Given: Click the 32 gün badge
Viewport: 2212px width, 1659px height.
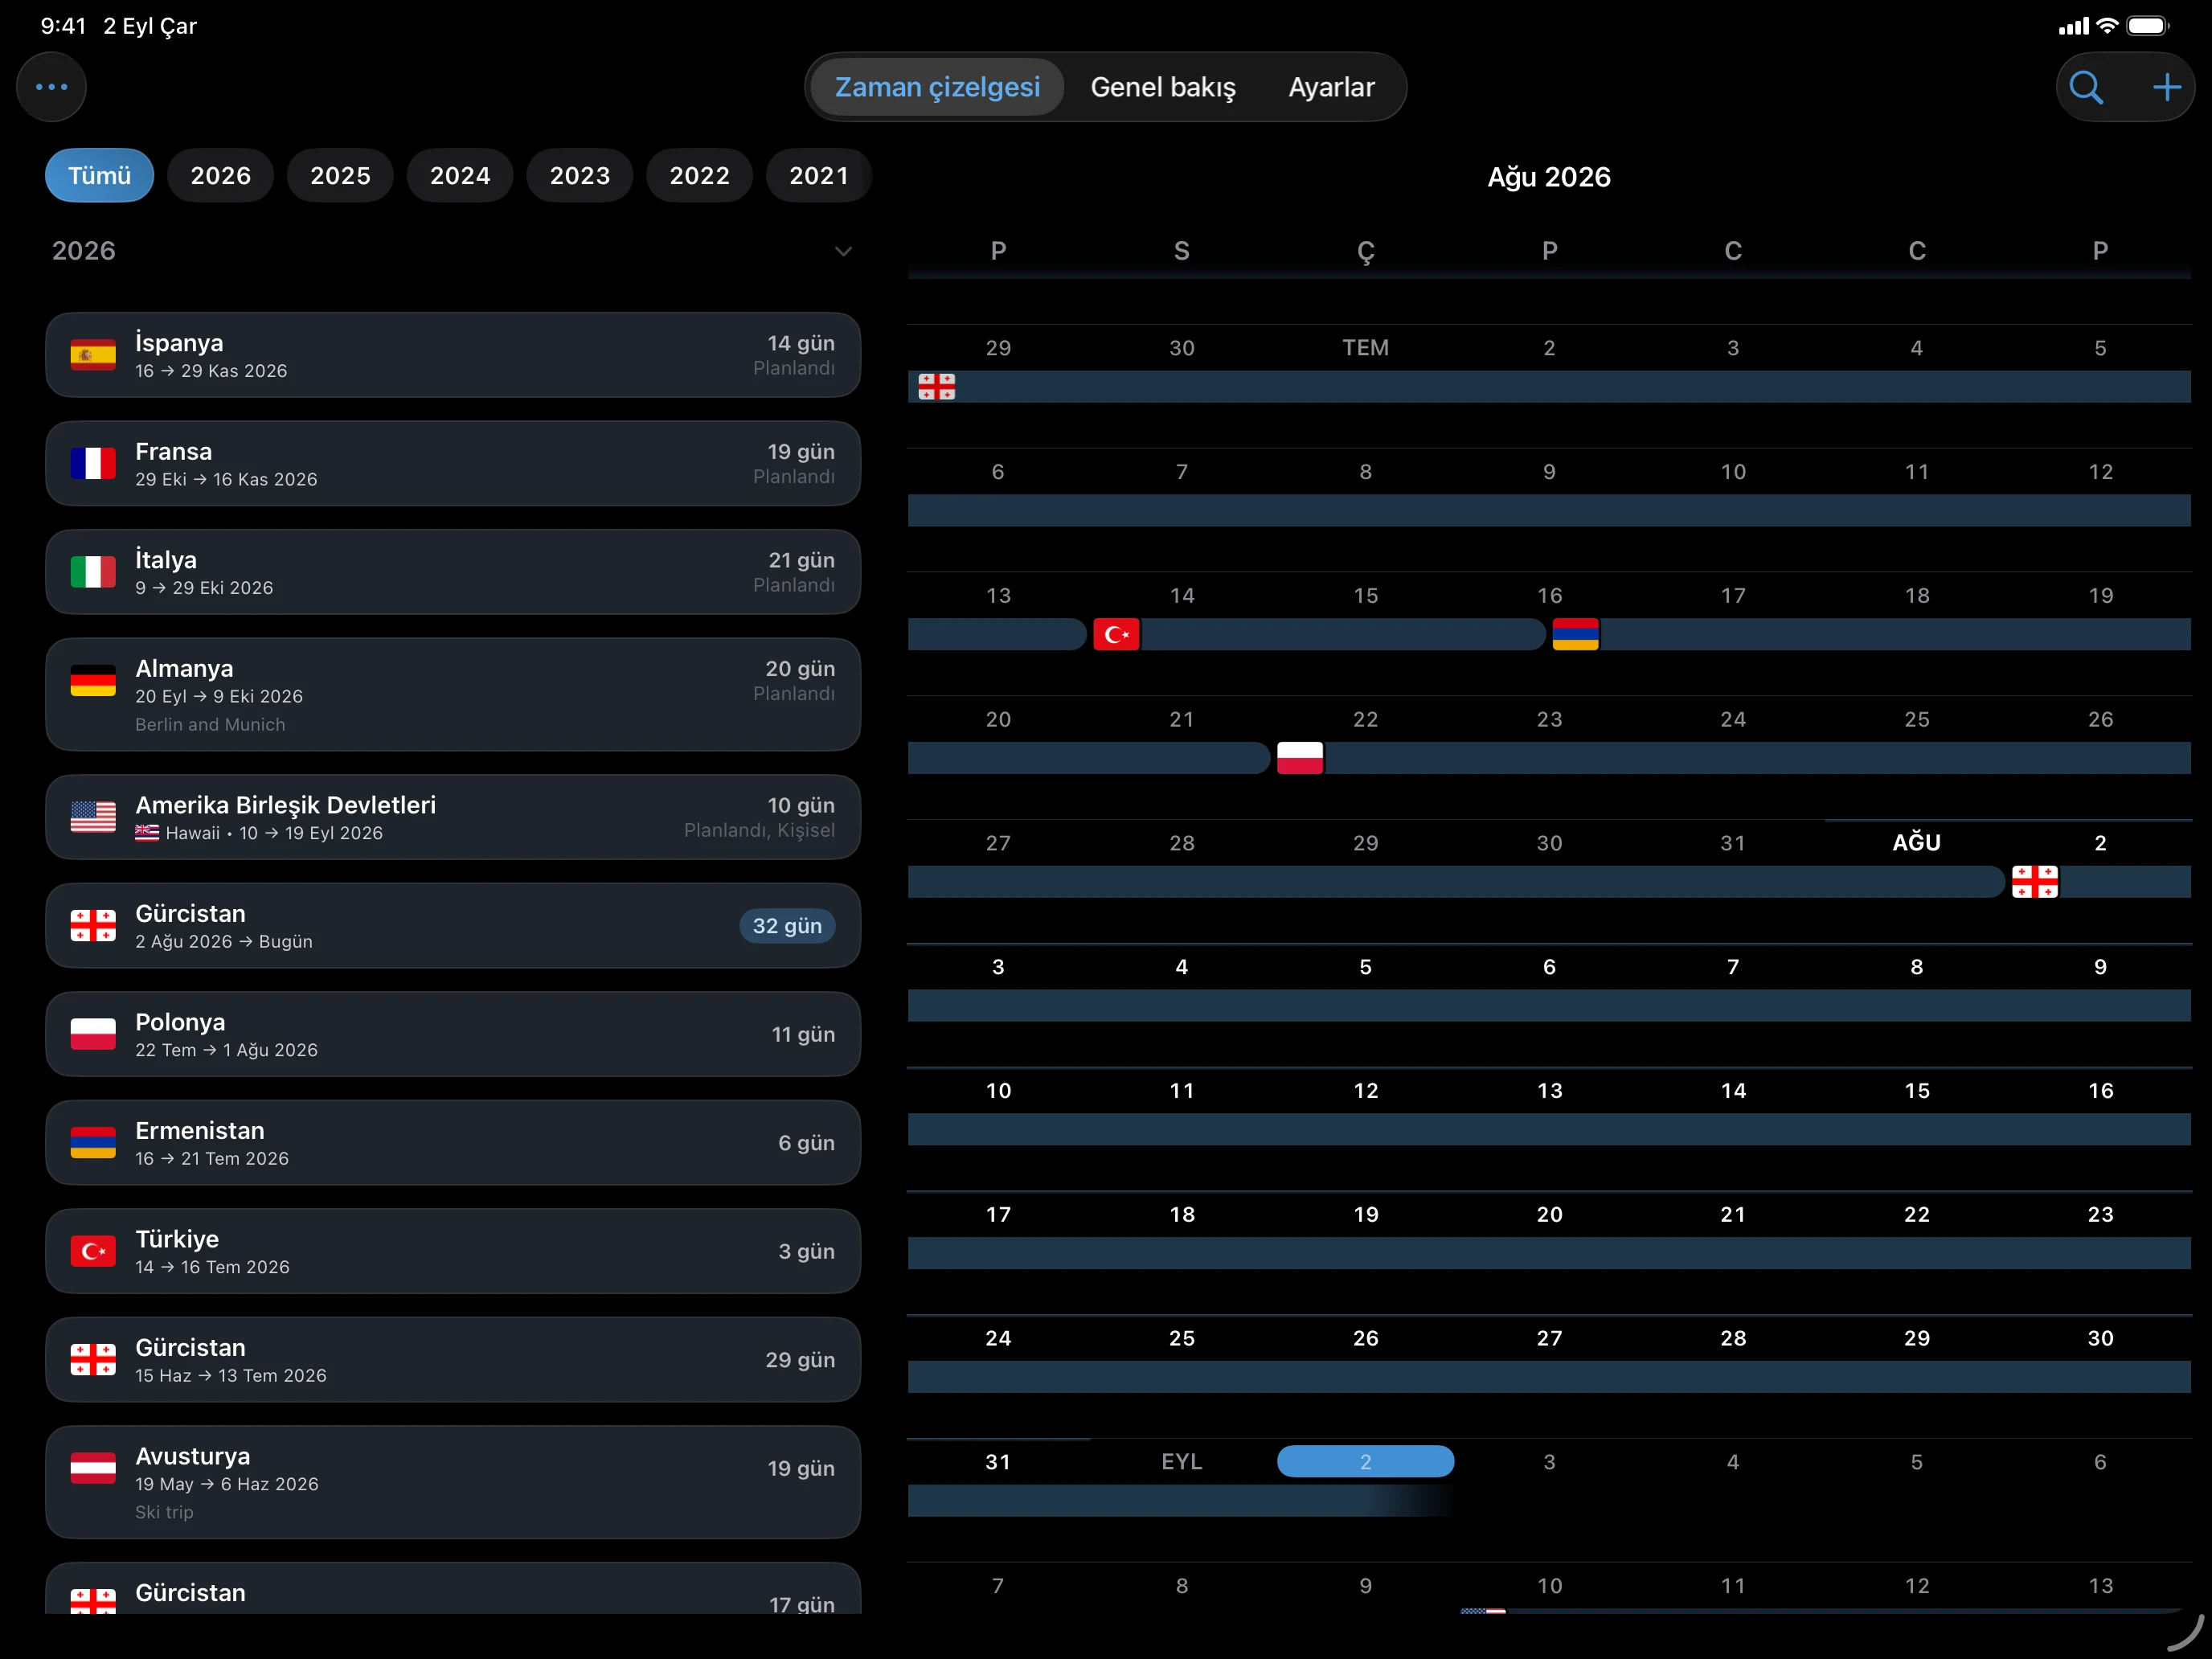Looking at the screenshot, I should pyautogui.click(x=787, y=926).
